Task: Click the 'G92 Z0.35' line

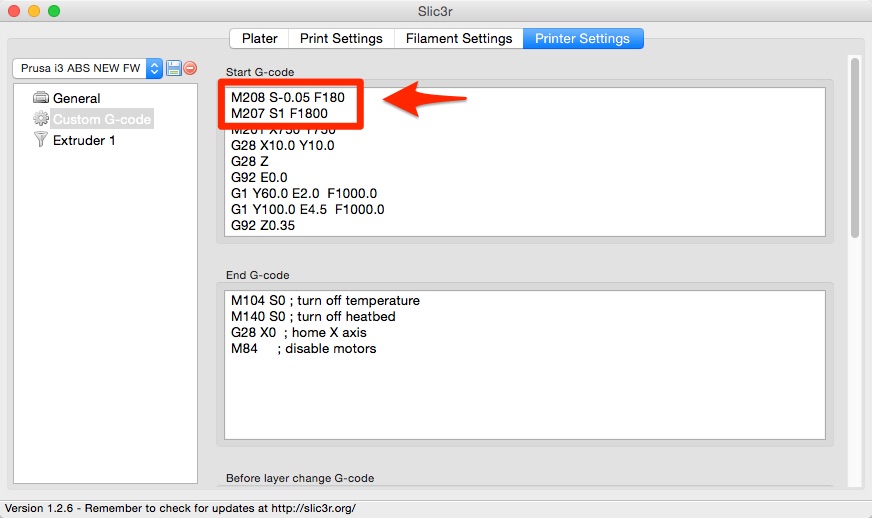Action: click(x=262, y=225)
